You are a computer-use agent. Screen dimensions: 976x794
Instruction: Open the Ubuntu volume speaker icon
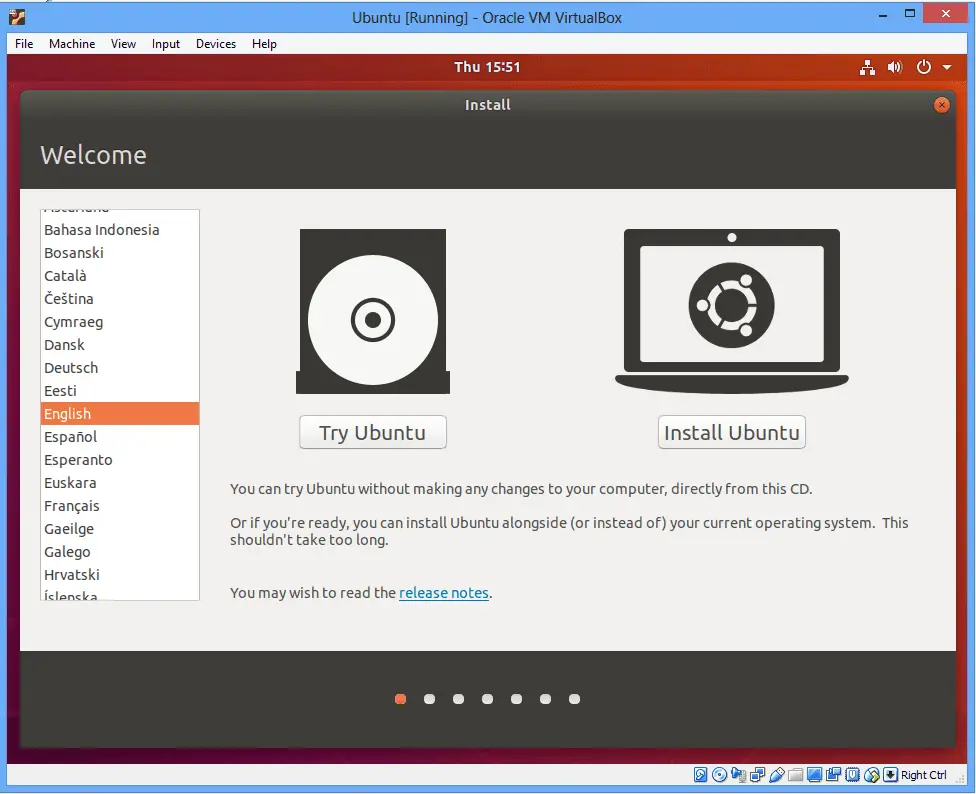894,67
